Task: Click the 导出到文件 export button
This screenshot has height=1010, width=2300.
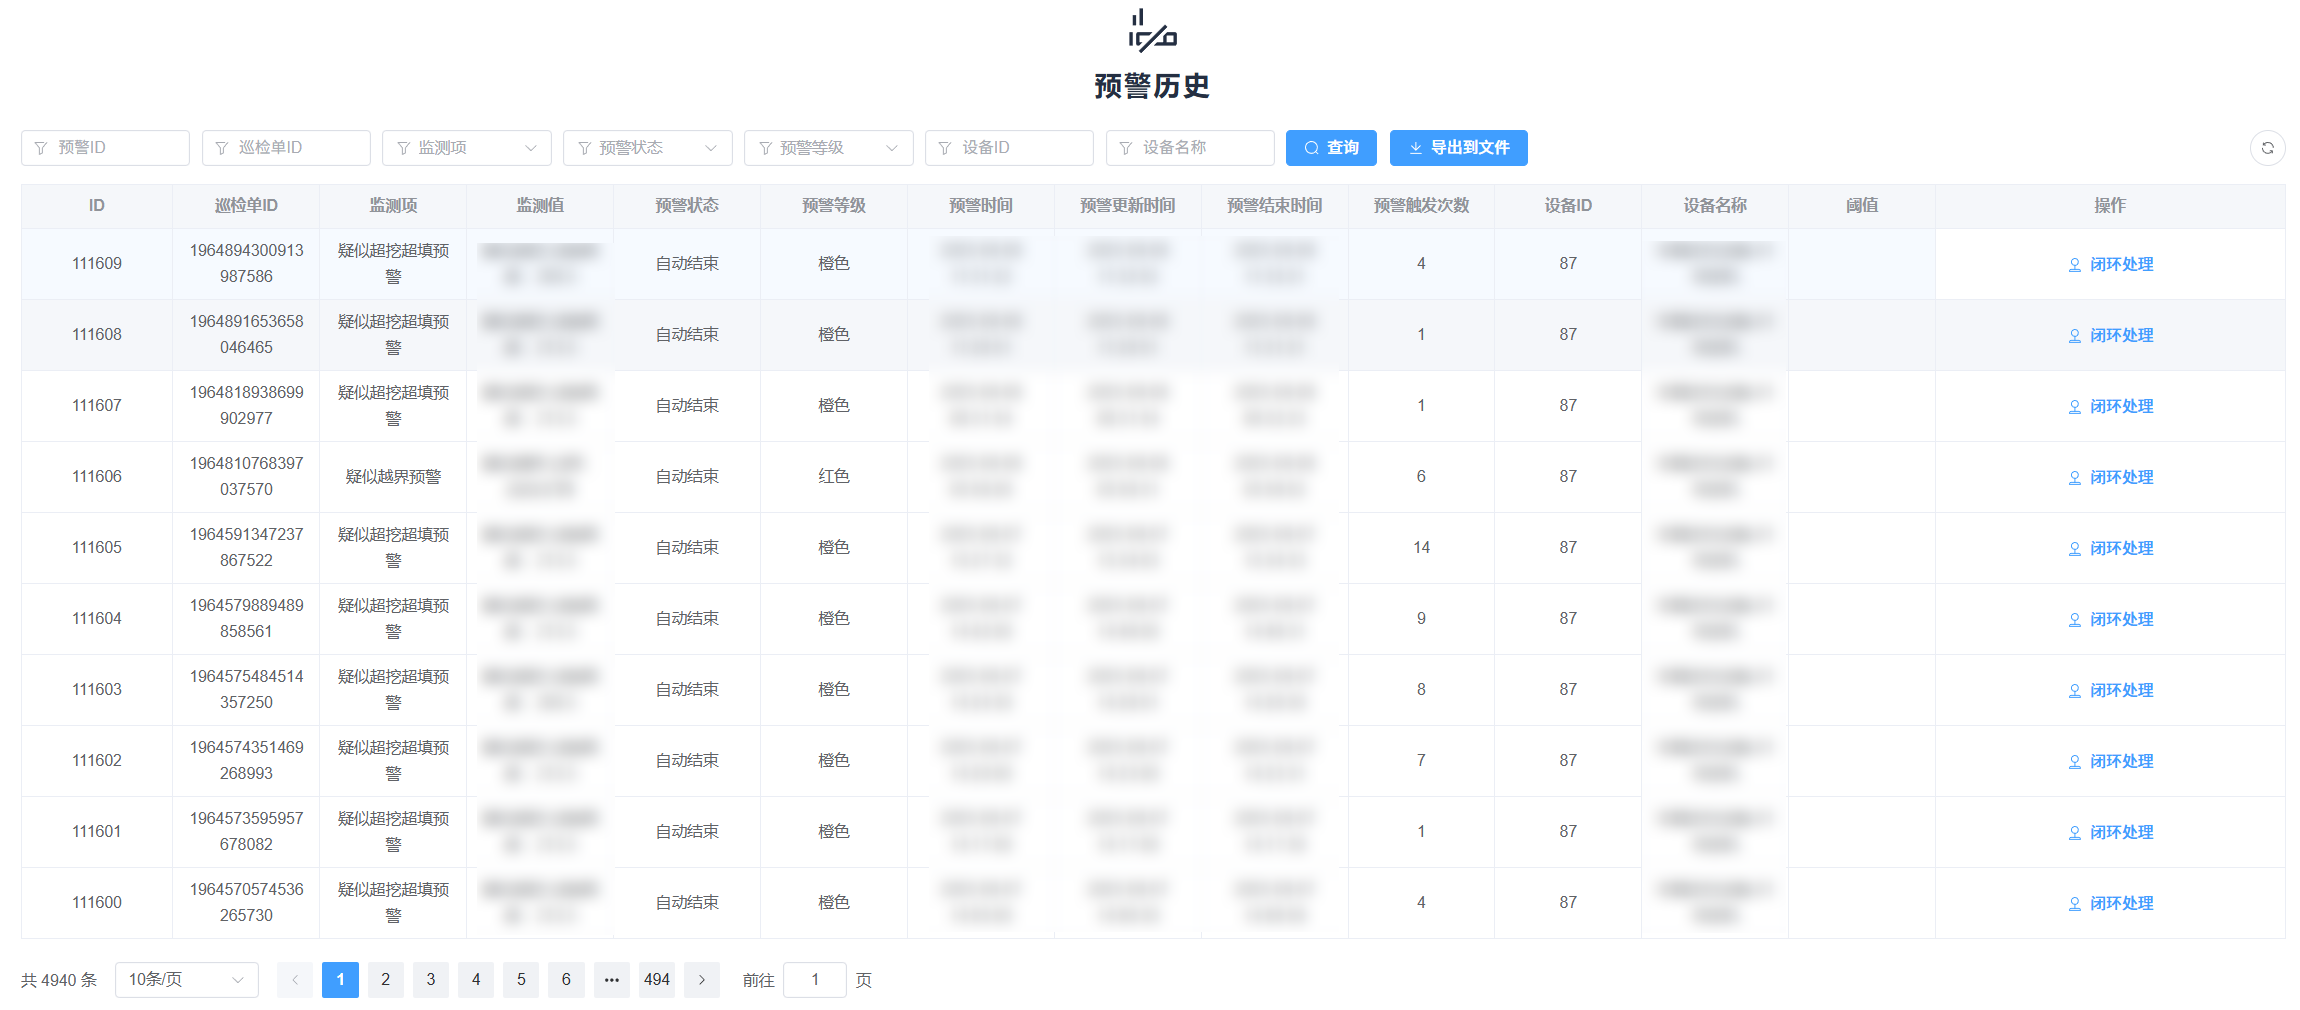Action: pyautogui.click(x=1458, y=148)
